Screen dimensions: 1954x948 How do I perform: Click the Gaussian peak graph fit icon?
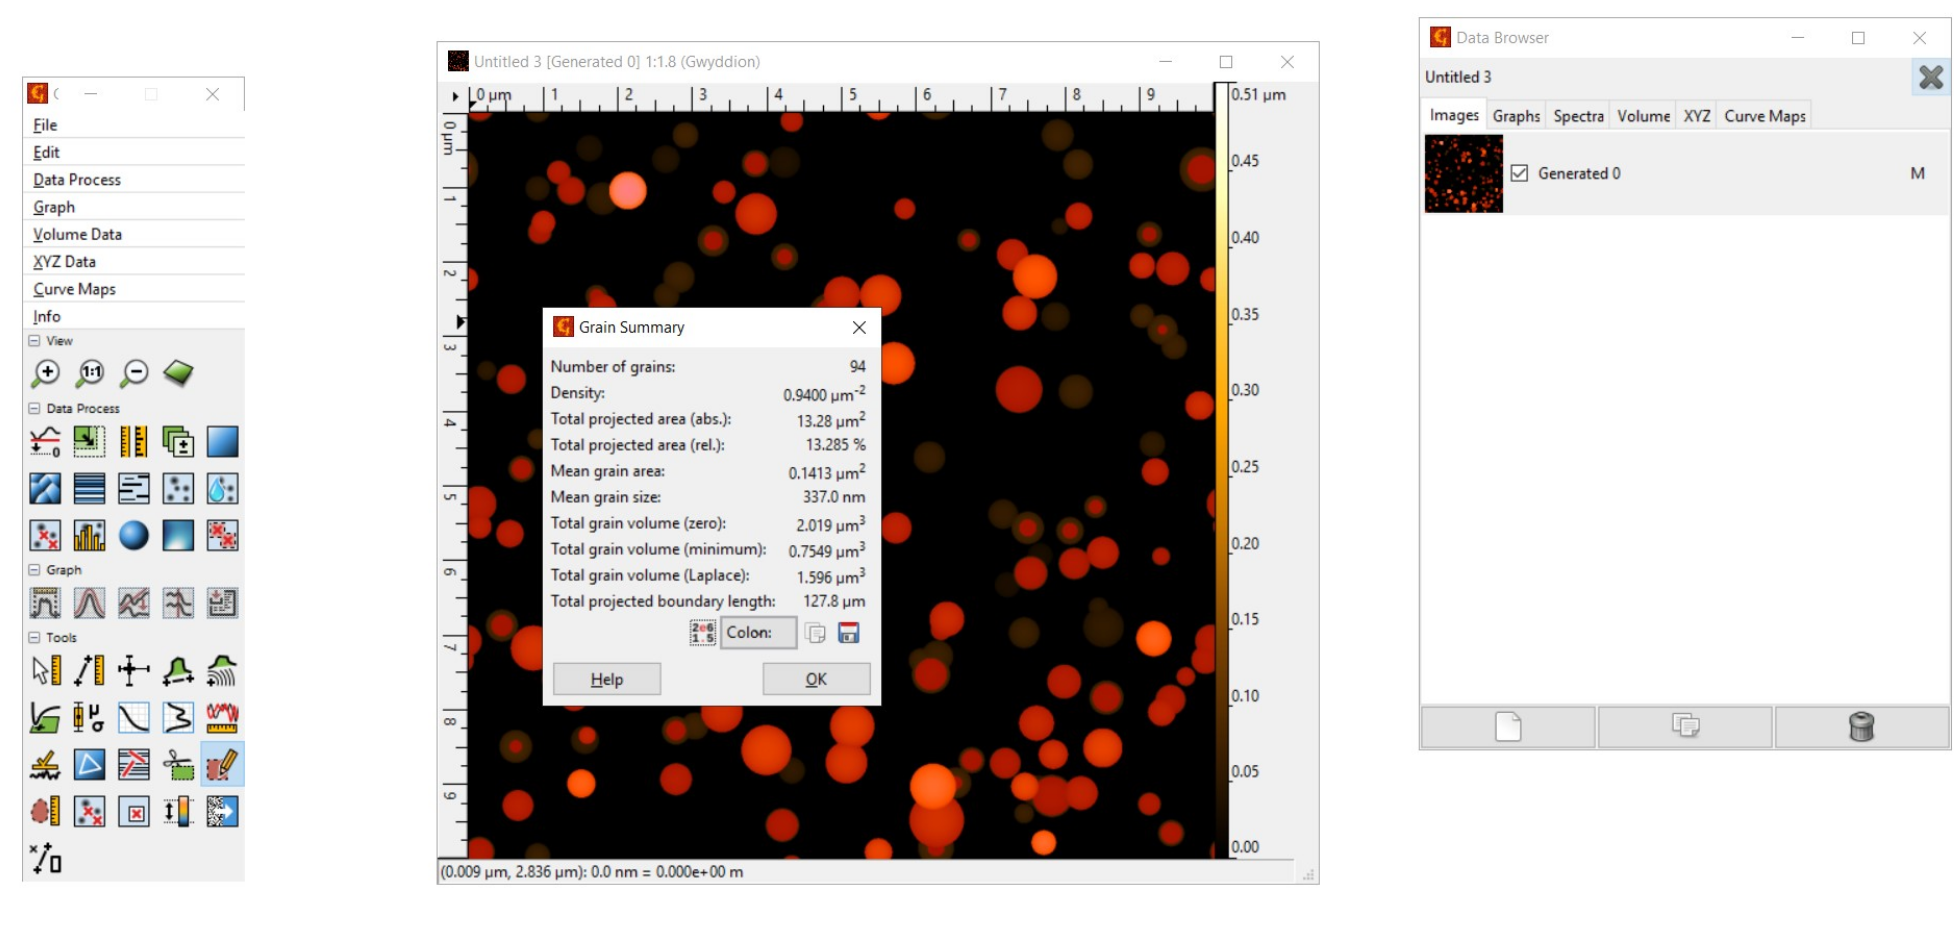(90, 603)
